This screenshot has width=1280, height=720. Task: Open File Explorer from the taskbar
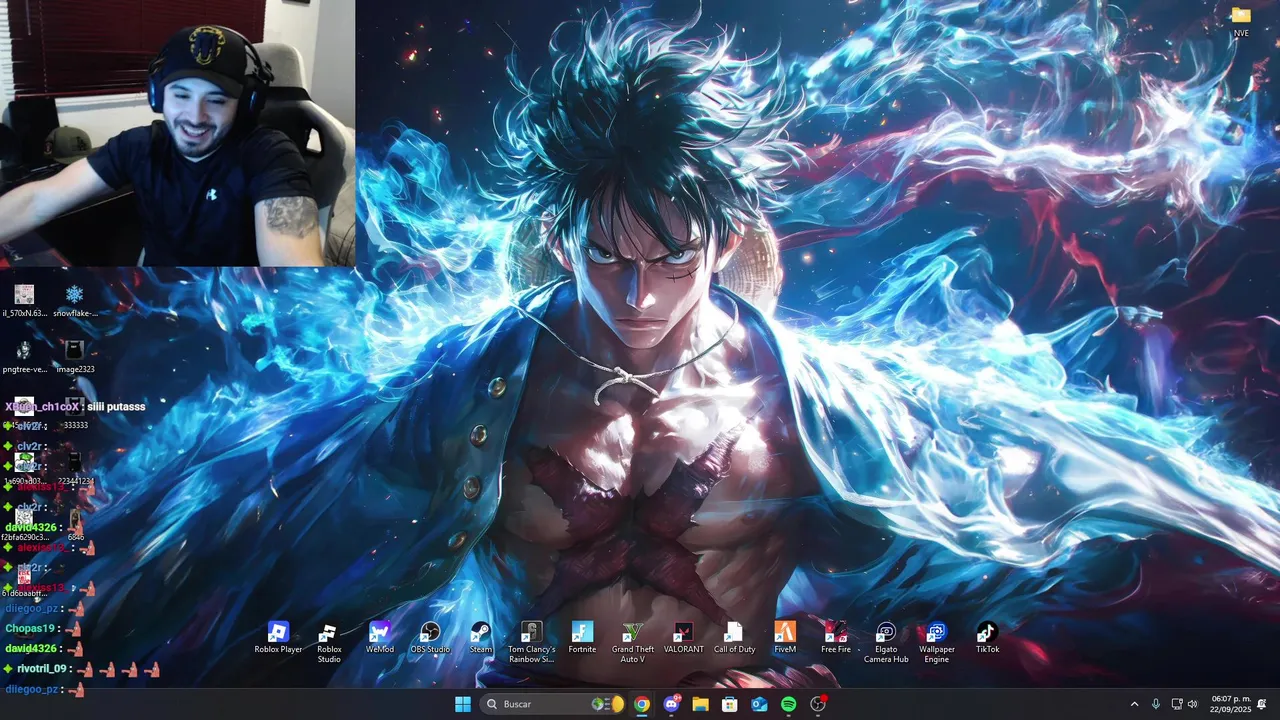(x=700, y=704)
